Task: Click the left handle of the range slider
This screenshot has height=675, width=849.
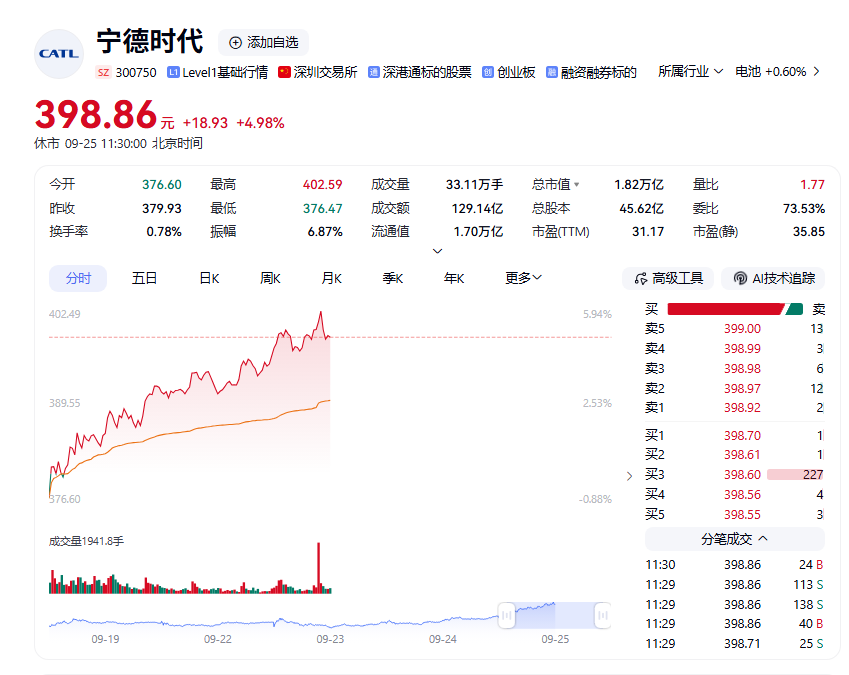Action: point(506,615)
